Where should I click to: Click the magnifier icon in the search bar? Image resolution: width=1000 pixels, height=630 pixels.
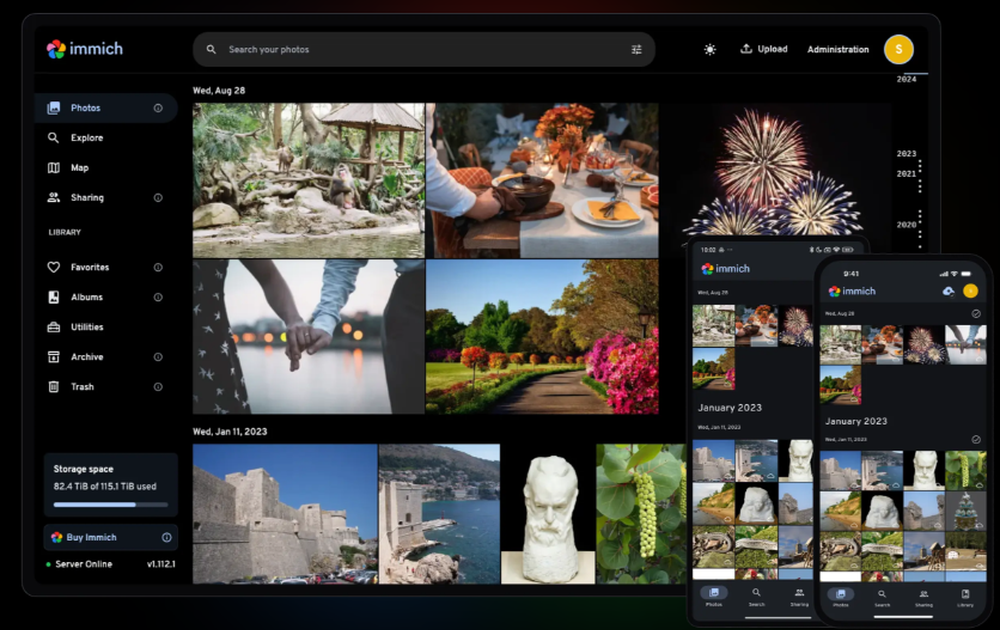tap(211, 49)
